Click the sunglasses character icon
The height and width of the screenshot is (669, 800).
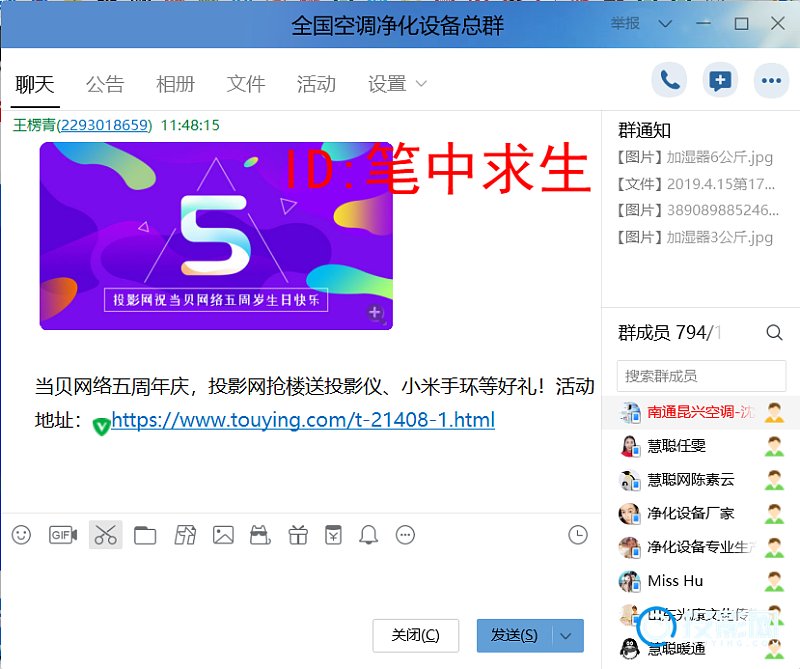[260, 535]
